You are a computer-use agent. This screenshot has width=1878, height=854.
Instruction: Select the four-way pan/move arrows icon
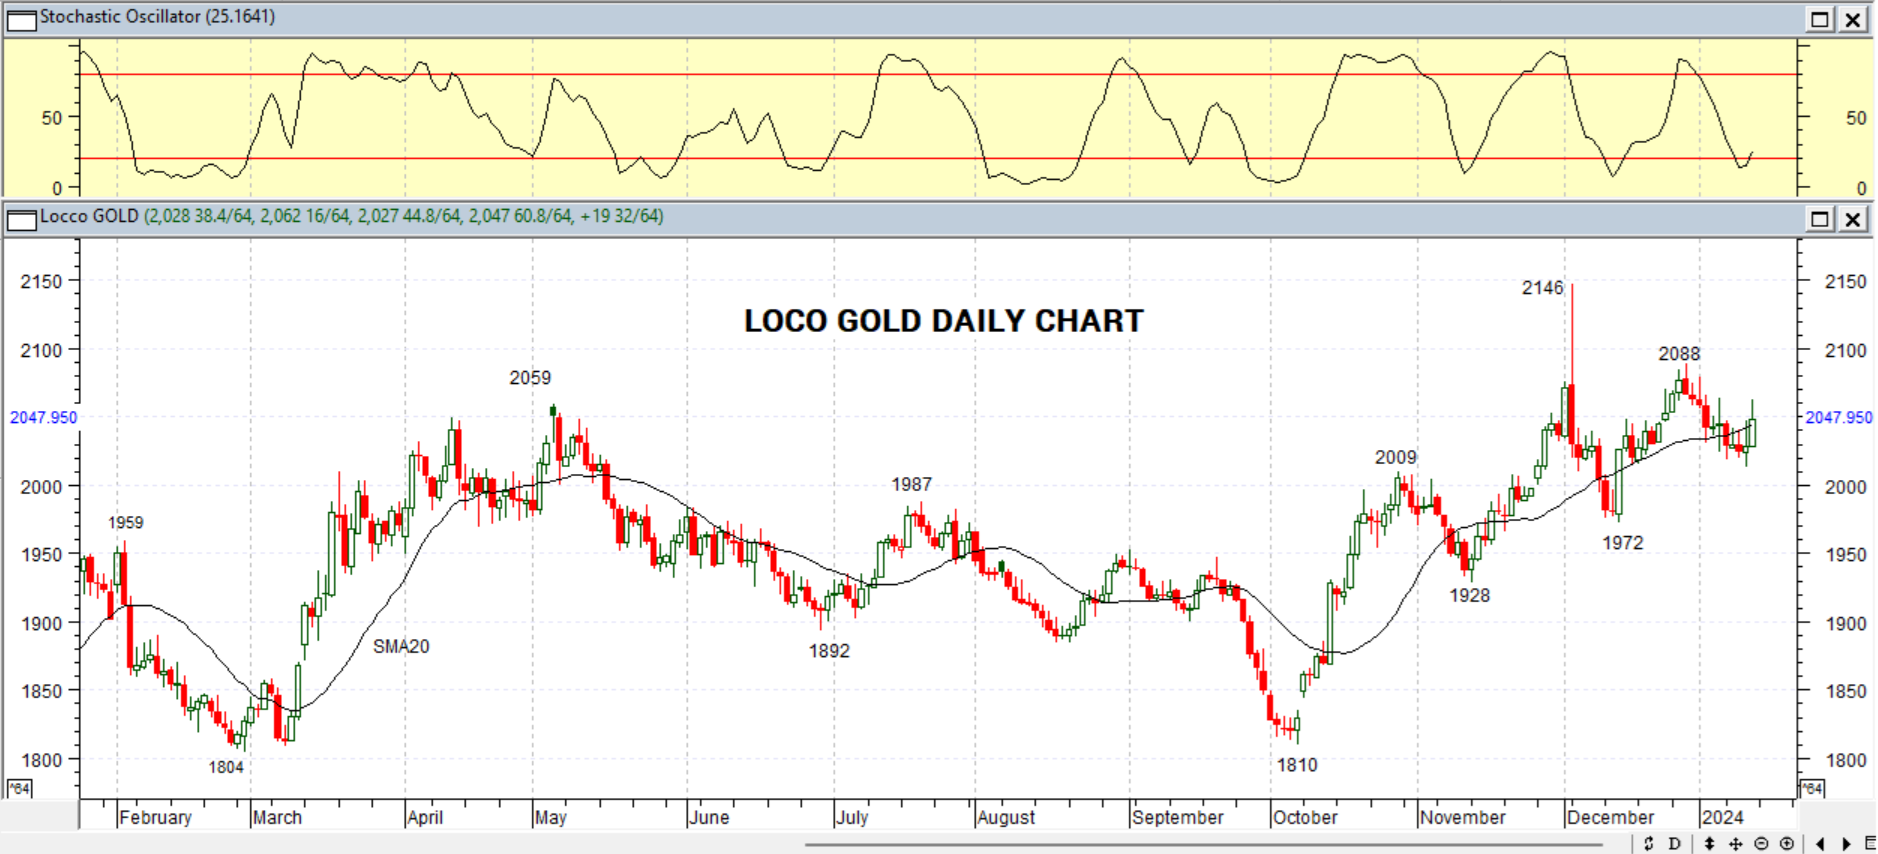(1735, 844)
